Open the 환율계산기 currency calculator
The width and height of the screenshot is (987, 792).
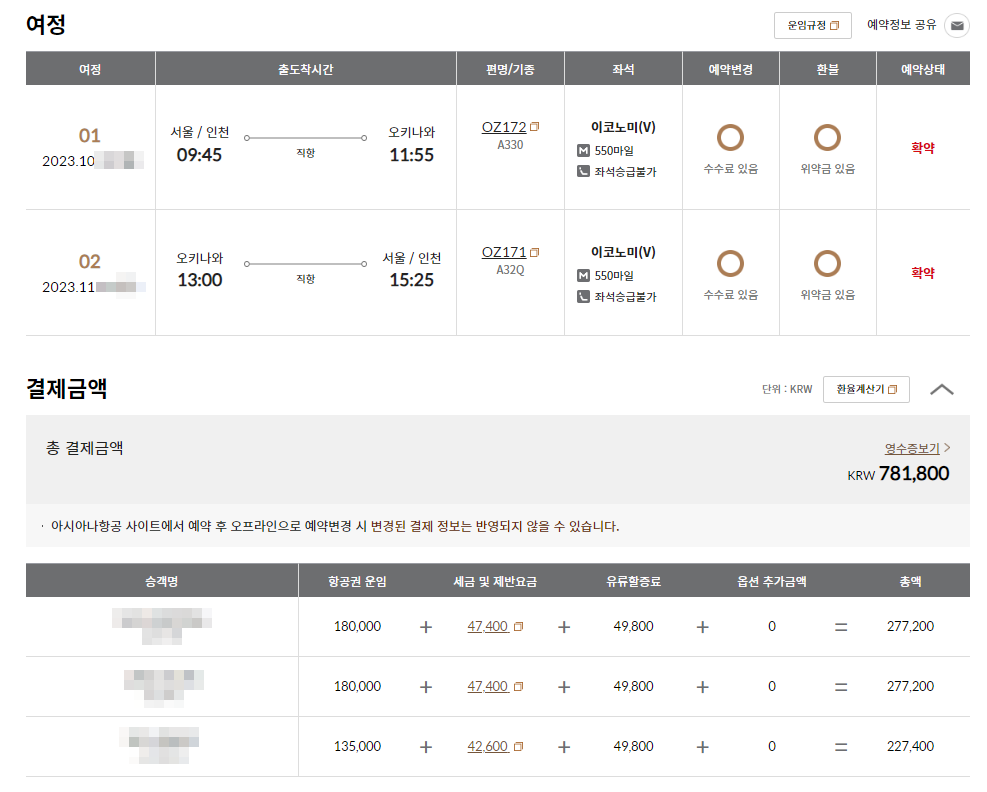click(x=864, y=389)
